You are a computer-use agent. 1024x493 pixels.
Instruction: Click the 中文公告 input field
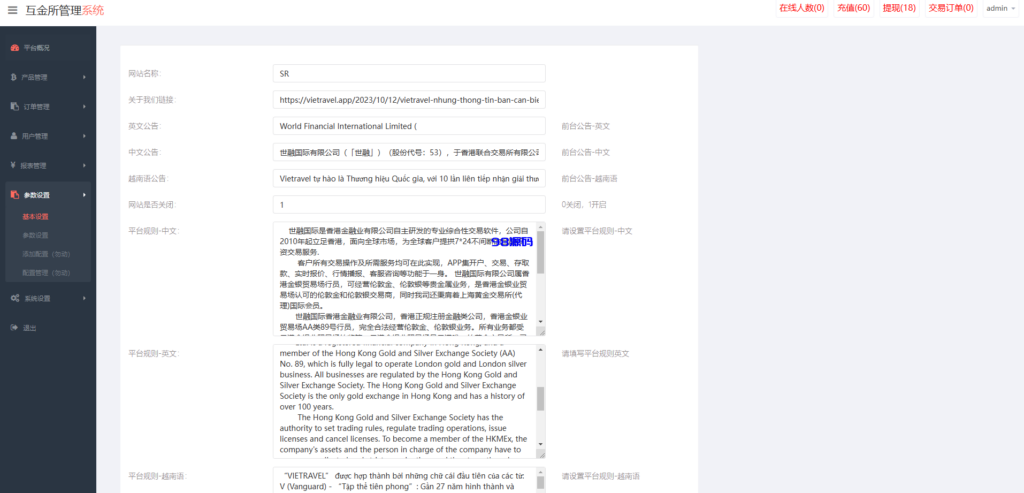(409, 152)
